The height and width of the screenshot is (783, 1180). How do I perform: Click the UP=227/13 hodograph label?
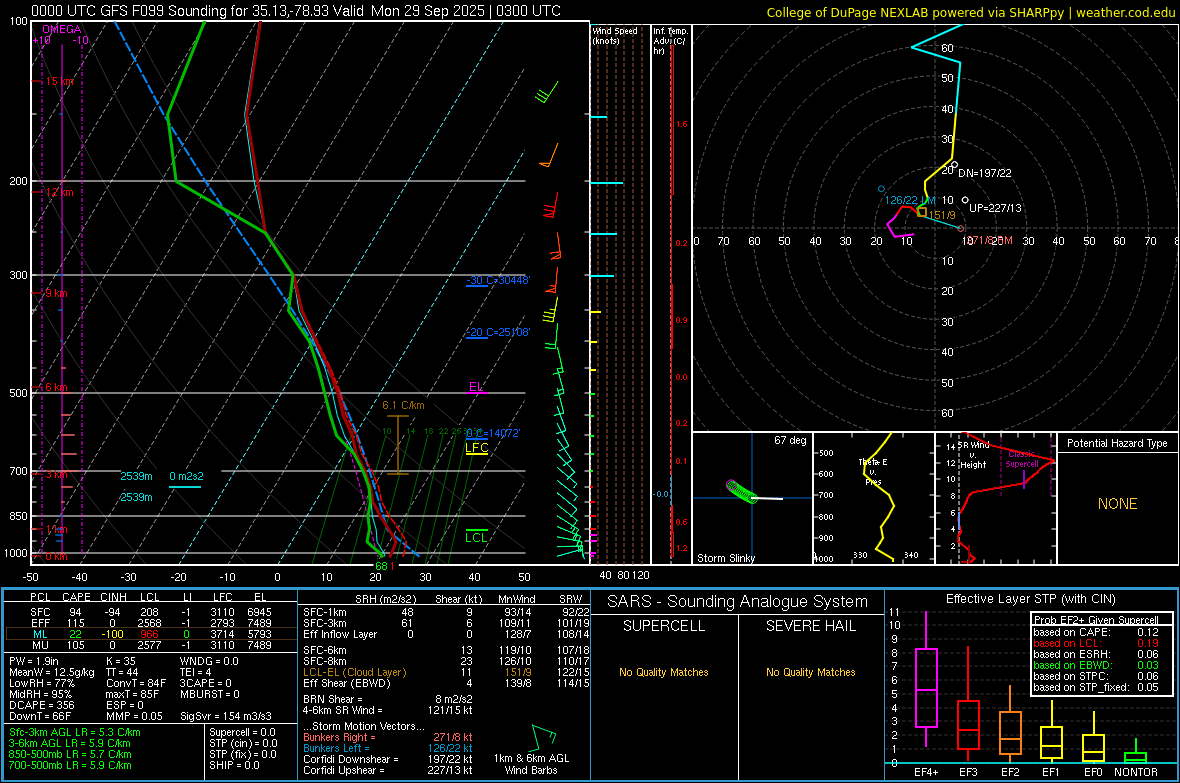[995, 208]
